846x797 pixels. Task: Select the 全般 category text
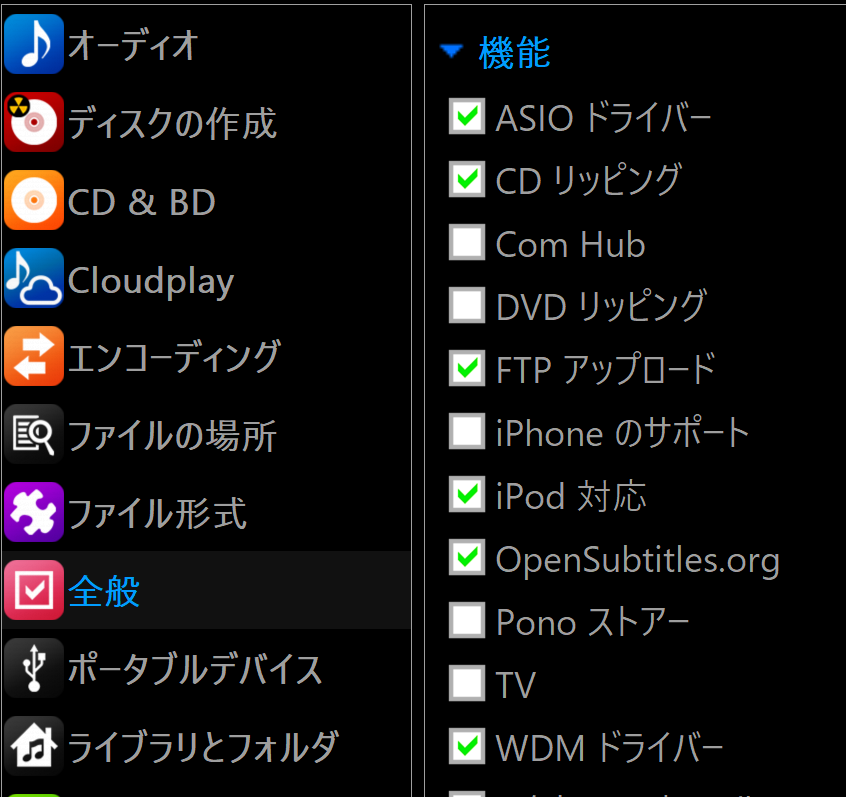[104, 591]
